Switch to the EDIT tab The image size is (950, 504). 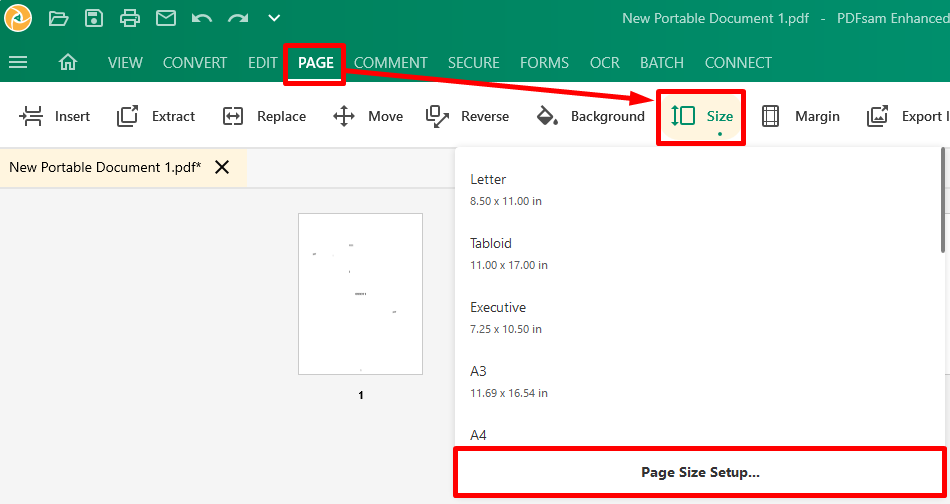[x=262, y=63]
